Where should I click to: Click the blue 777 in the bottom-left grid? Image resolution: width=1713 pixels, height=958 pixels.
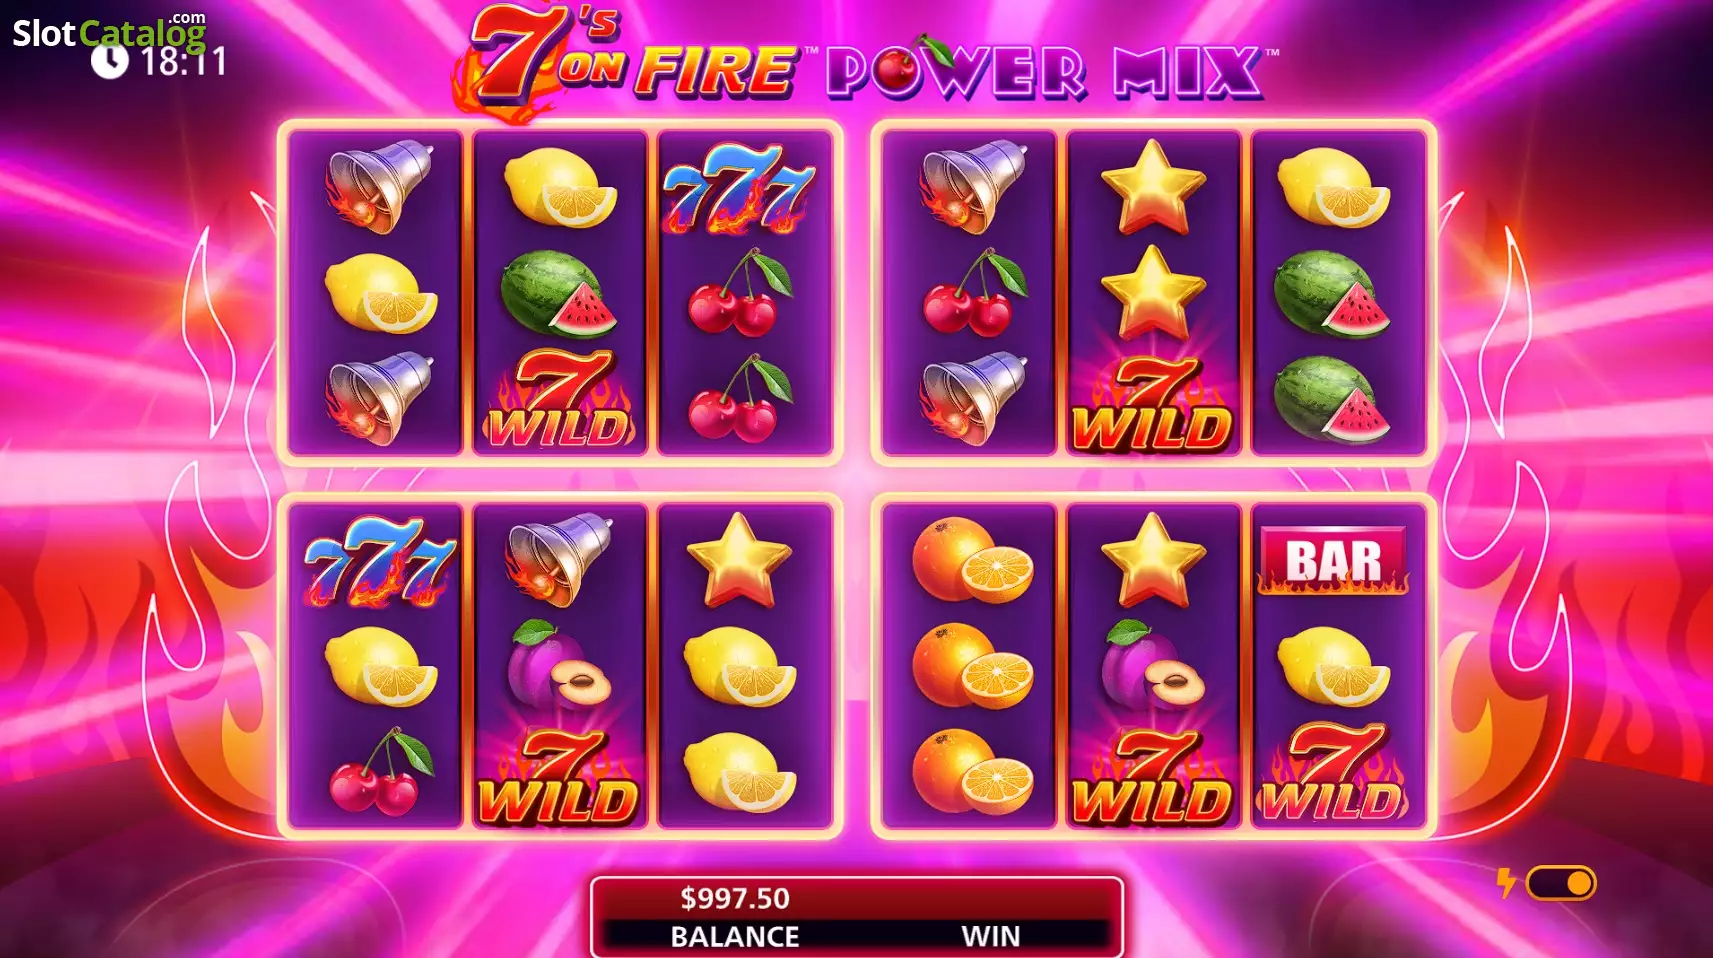[379, 562]
